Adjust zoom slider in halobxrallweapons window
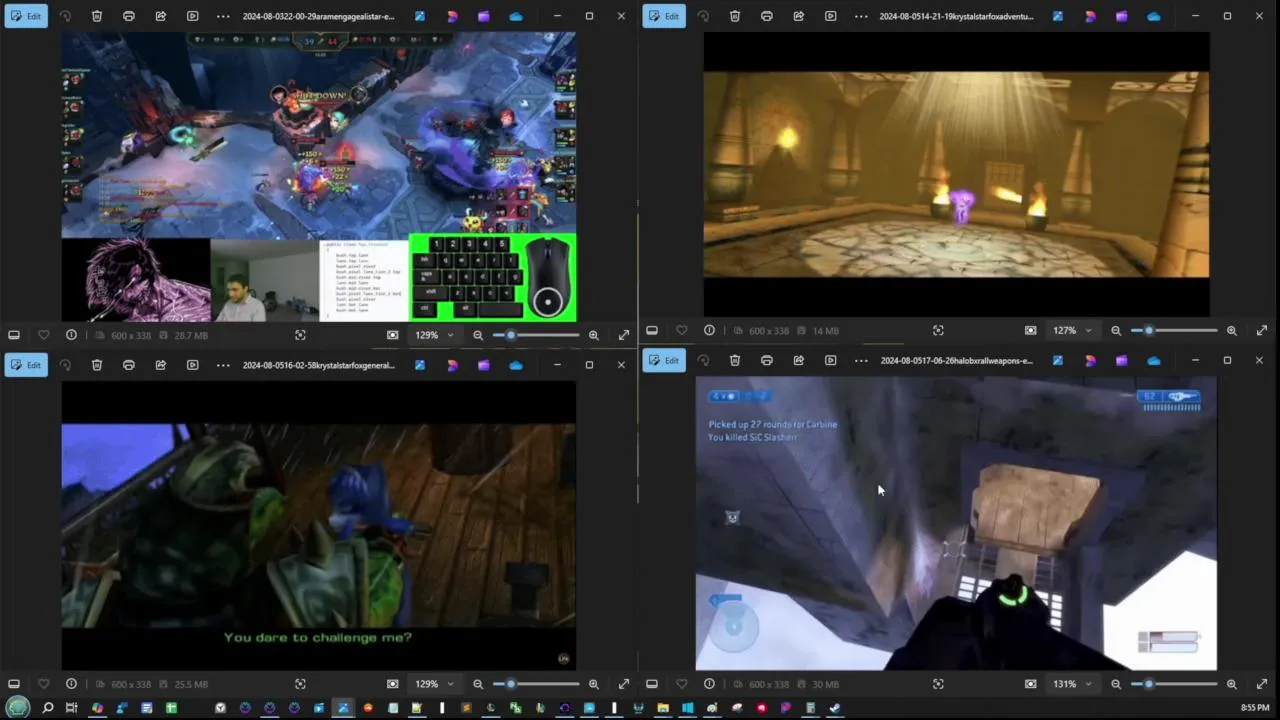The height and width of the screenshot is (720, 1280). click(1174, 684)
